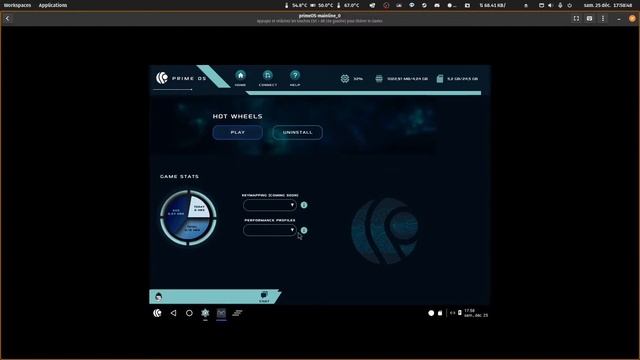640x360 pixels.
Task: Click the battery icon in PrimeOS tray
Action: [460, 313]
